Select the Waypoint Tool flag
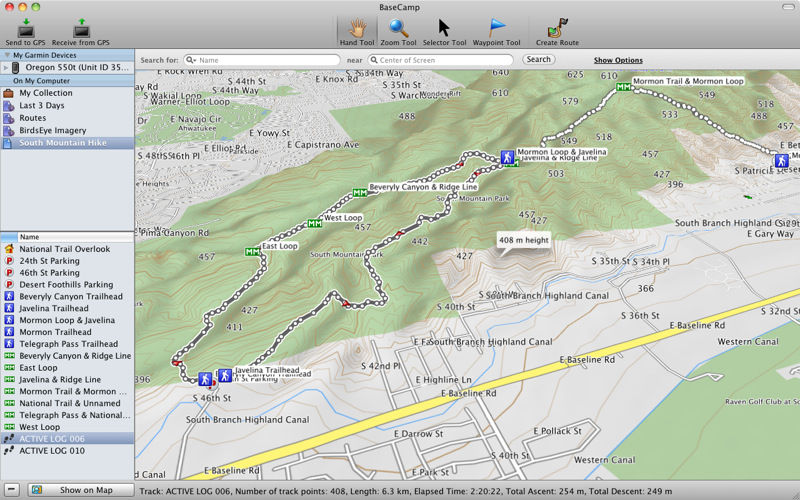Image resolution: width=800 pixels, height=500 pixels. pos(496,28)
